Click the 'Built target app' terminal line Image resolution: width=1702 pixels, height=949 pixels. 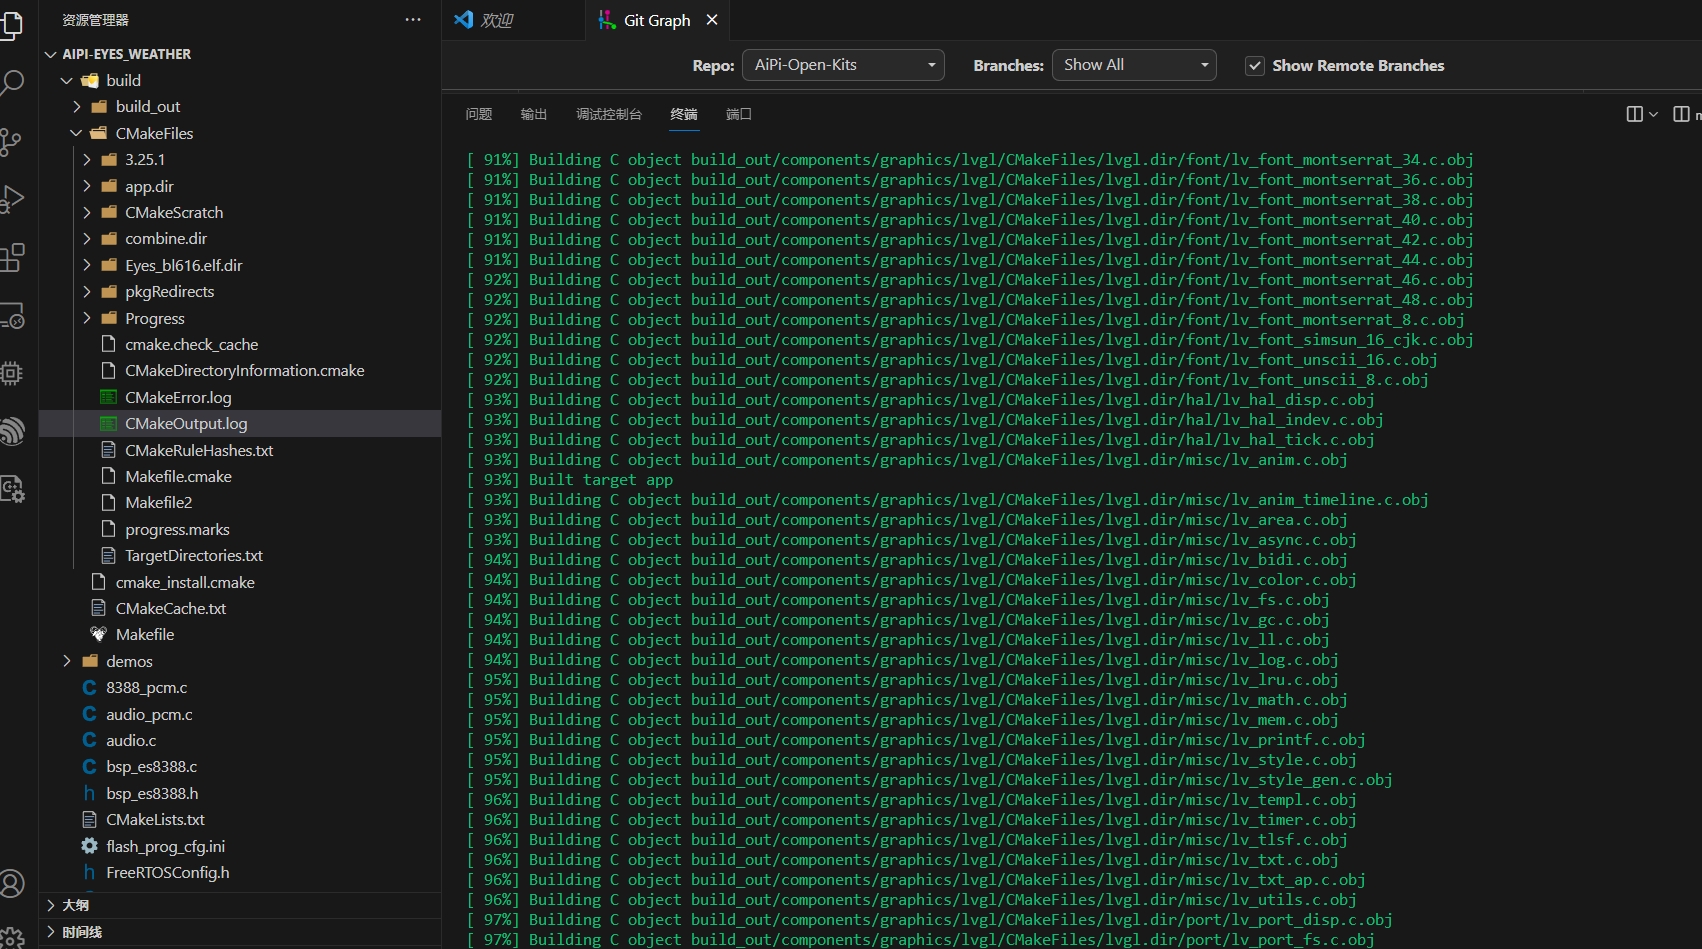570,480
